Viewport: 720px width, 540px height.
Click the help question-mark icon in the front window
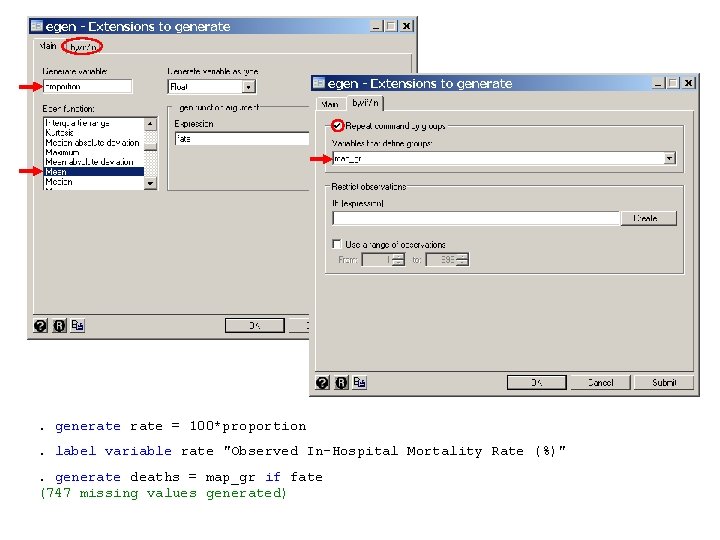(323, 382)
